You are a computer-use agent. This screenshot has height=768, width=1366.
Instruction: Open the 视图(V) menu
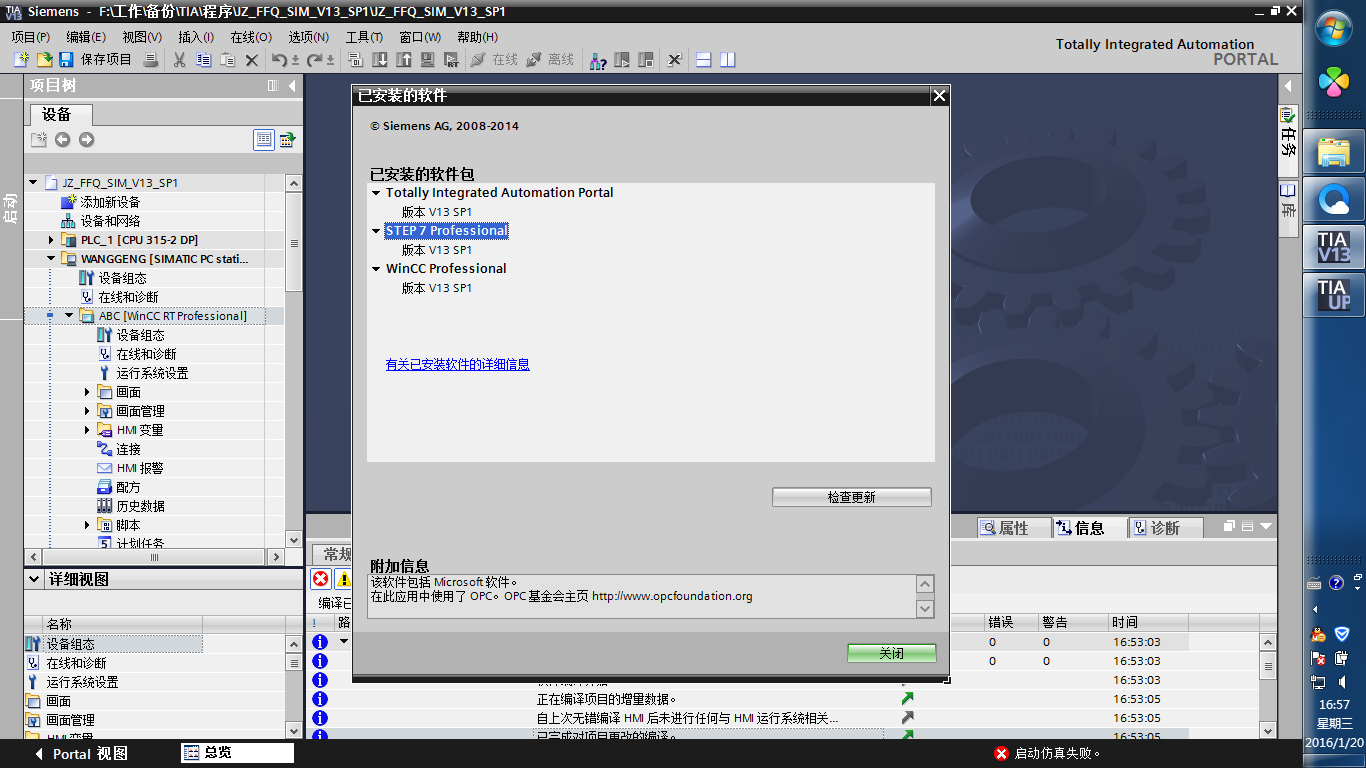(x=142, y=37)
